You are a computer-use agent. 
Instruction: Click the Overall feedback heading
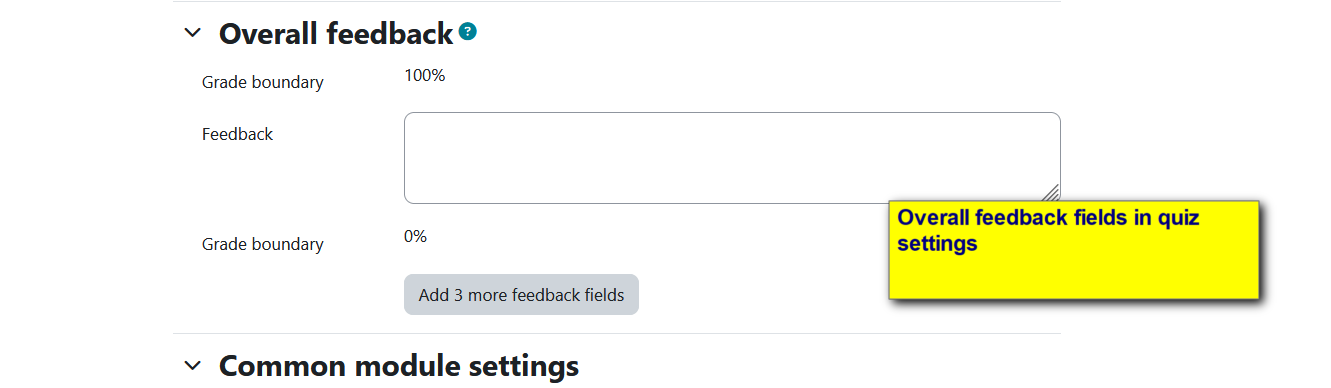[x=336, y=34]
